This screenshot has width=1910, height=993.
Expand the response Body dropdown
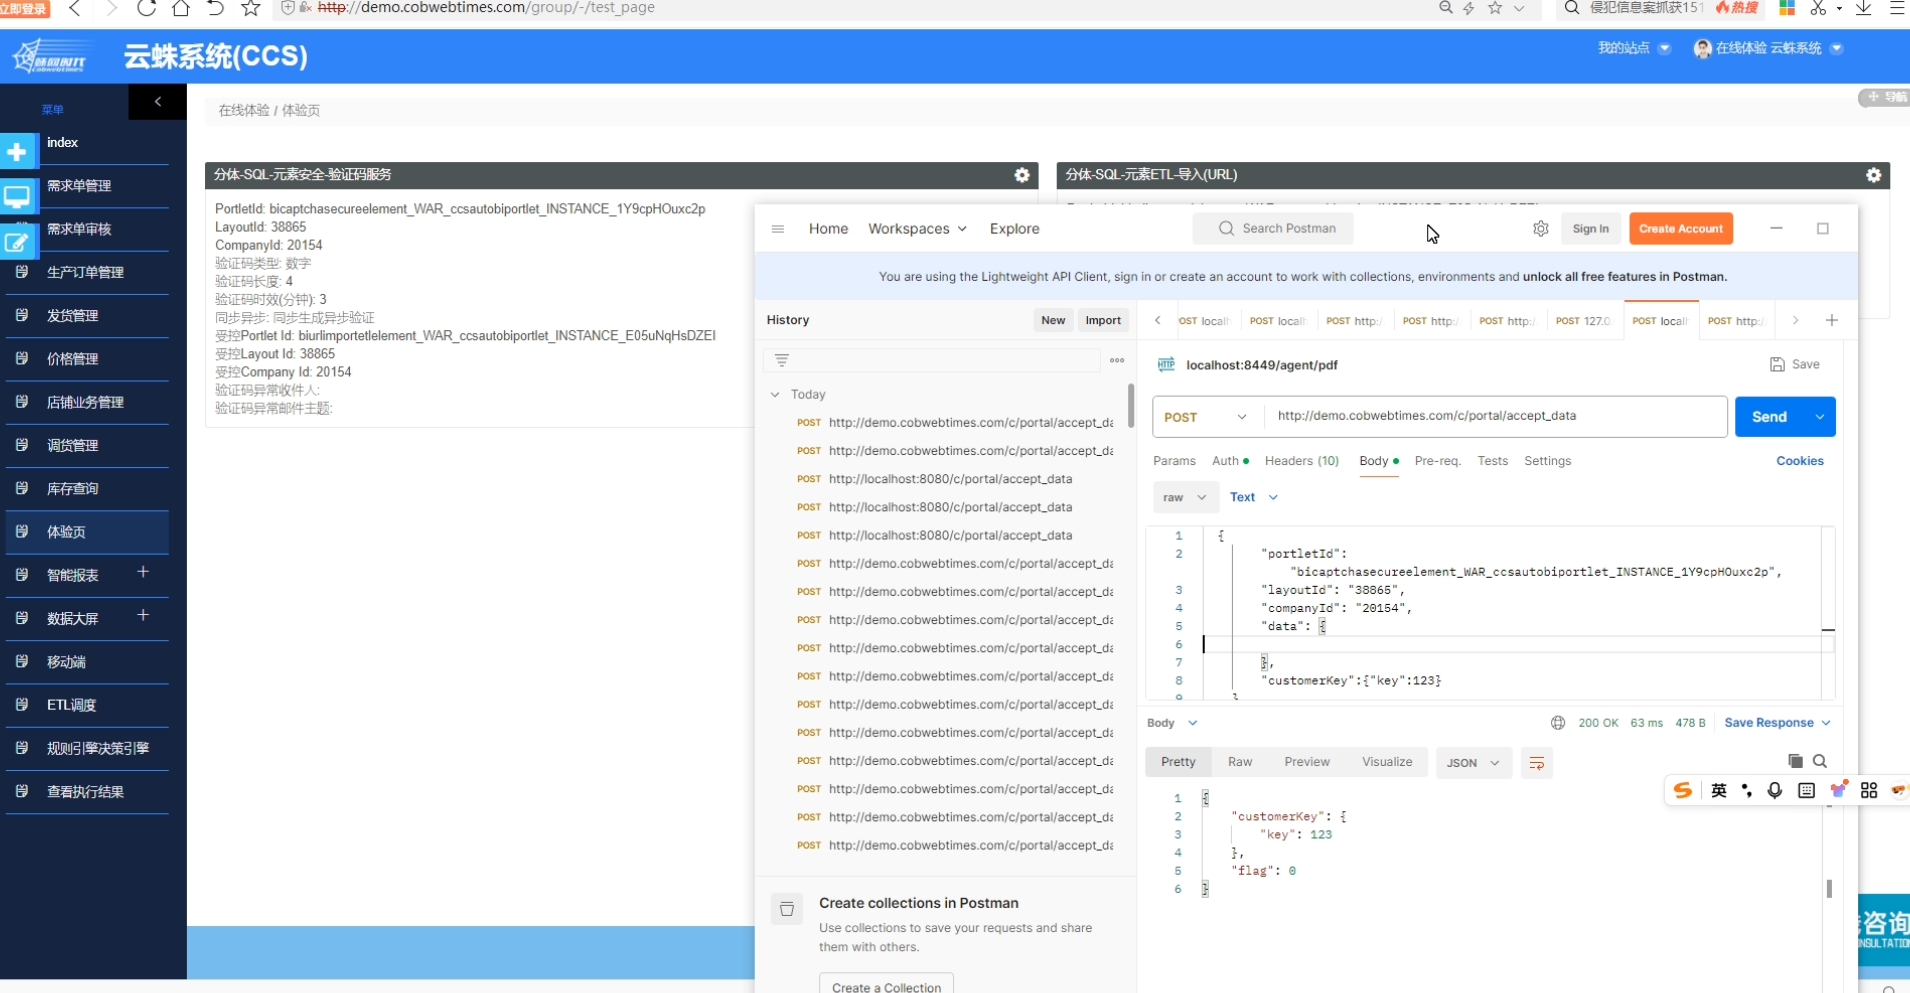pos(1172,723)
